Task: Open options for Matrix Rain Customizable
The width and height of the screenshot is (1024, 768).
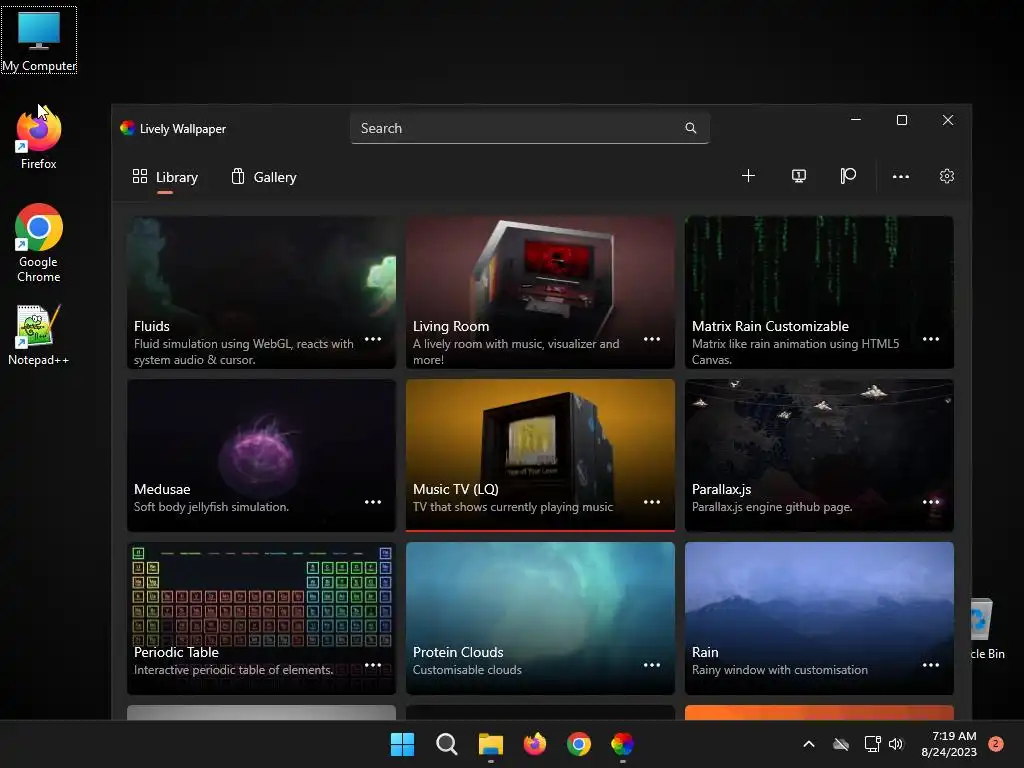Action: click(x=931, y=339)
